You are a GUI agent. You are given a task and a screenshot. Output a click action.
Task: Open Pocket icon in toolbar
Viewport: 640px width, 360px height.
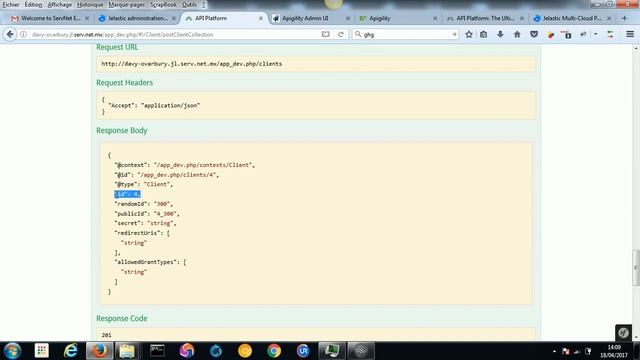534,35
